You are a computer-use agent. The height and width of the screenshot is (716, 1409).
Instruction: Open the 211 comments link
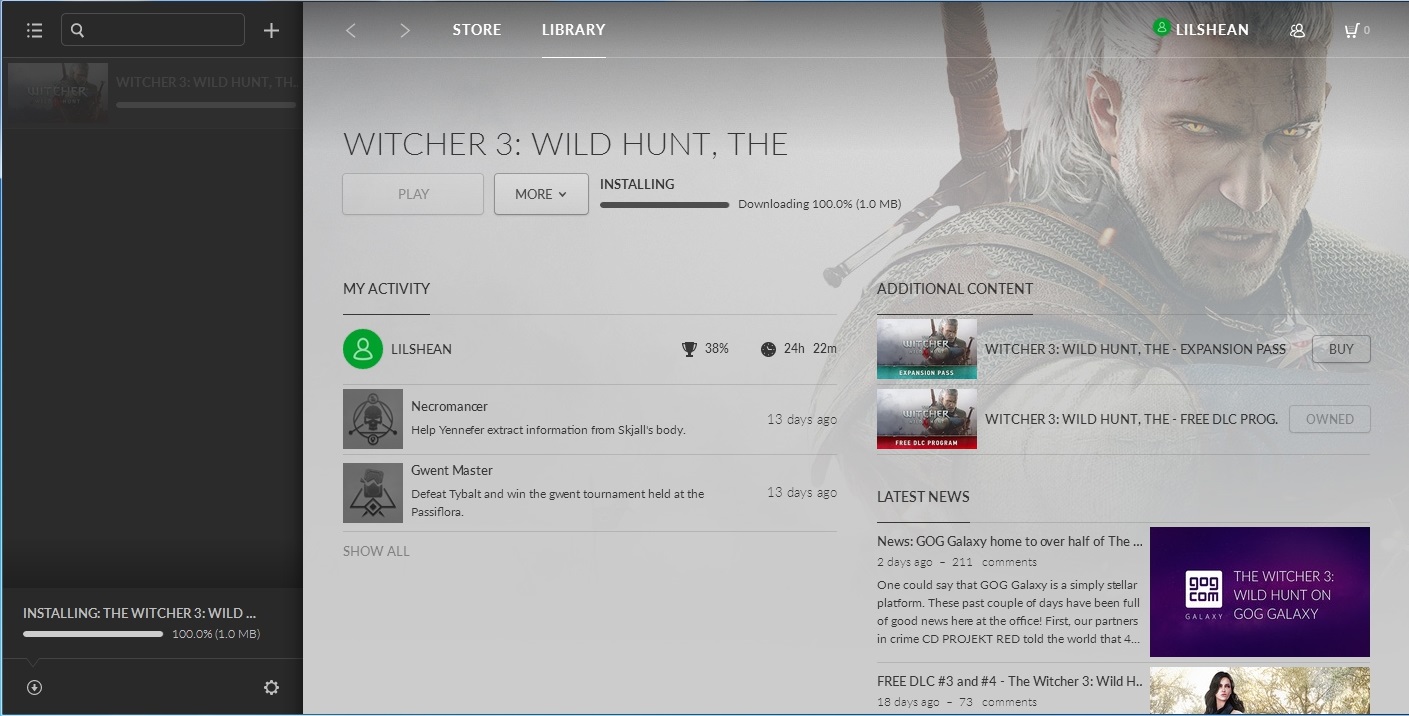(994, 562)
